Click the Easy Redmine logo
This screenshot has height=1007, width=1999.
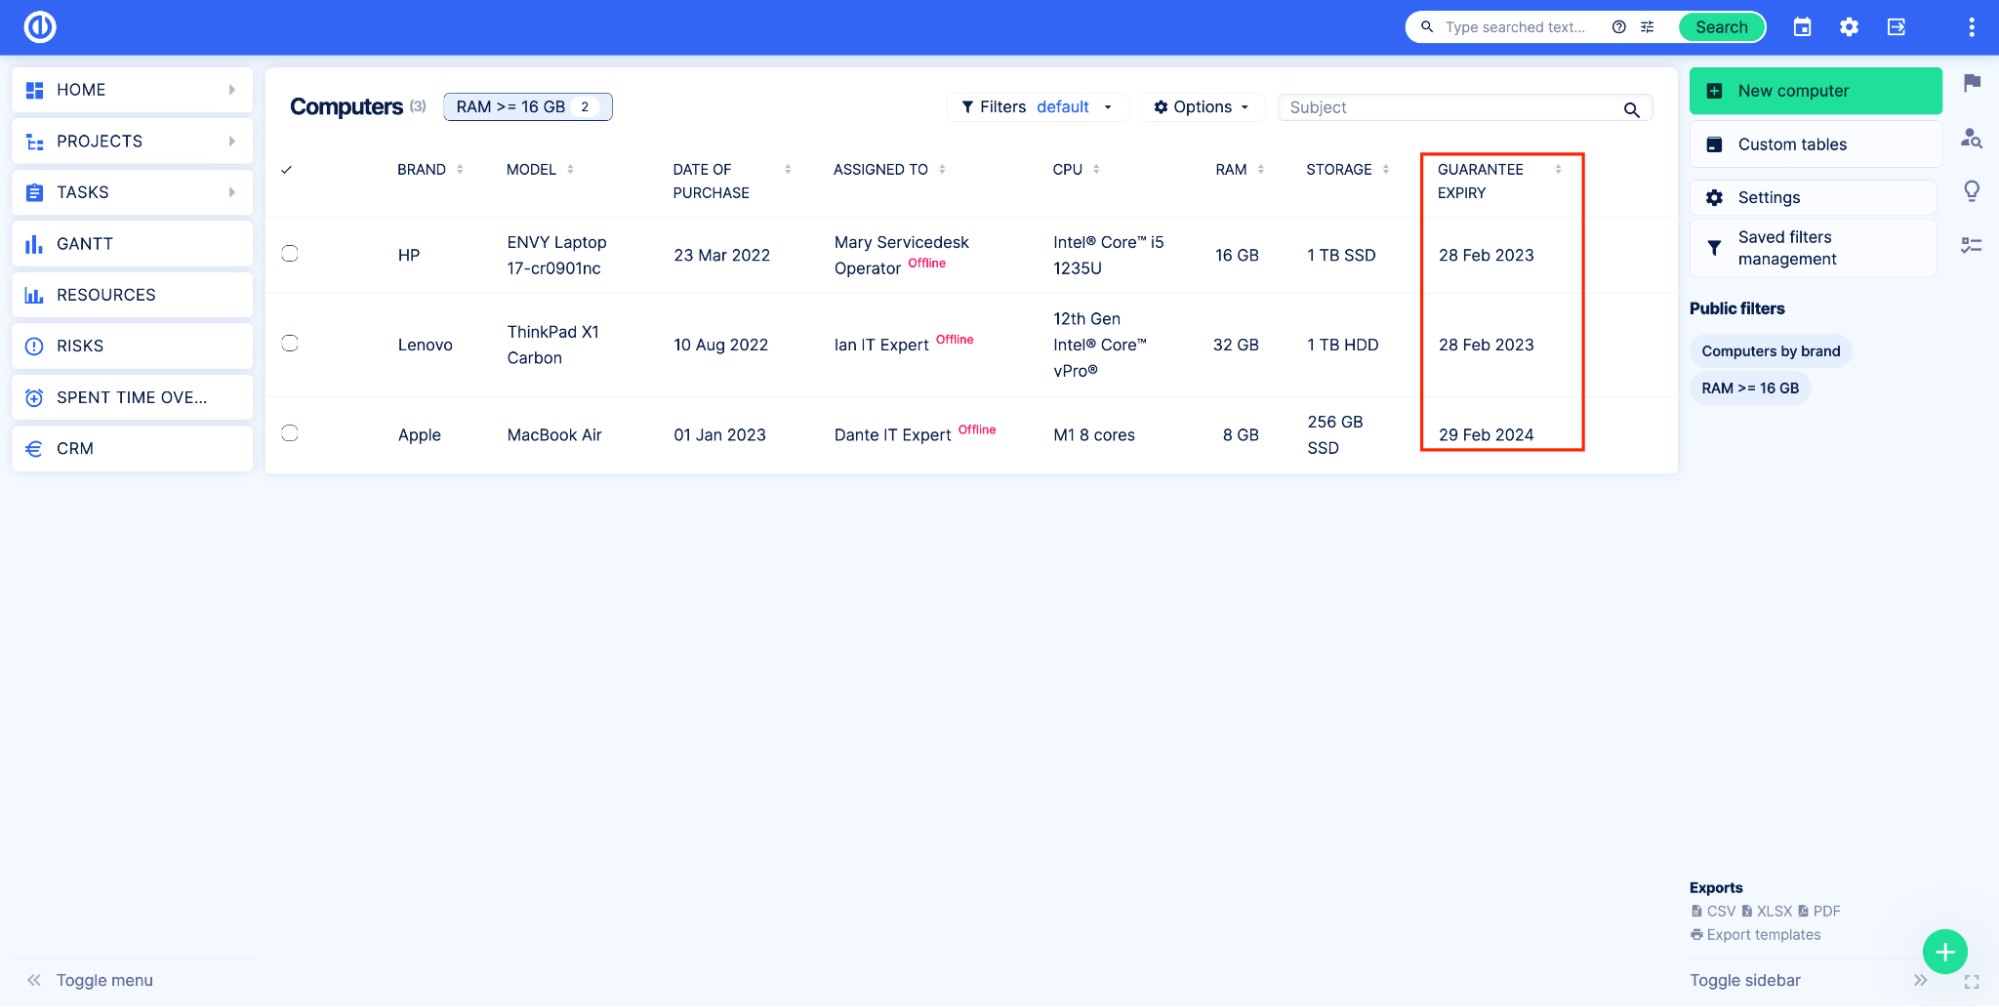pos(39,27)
